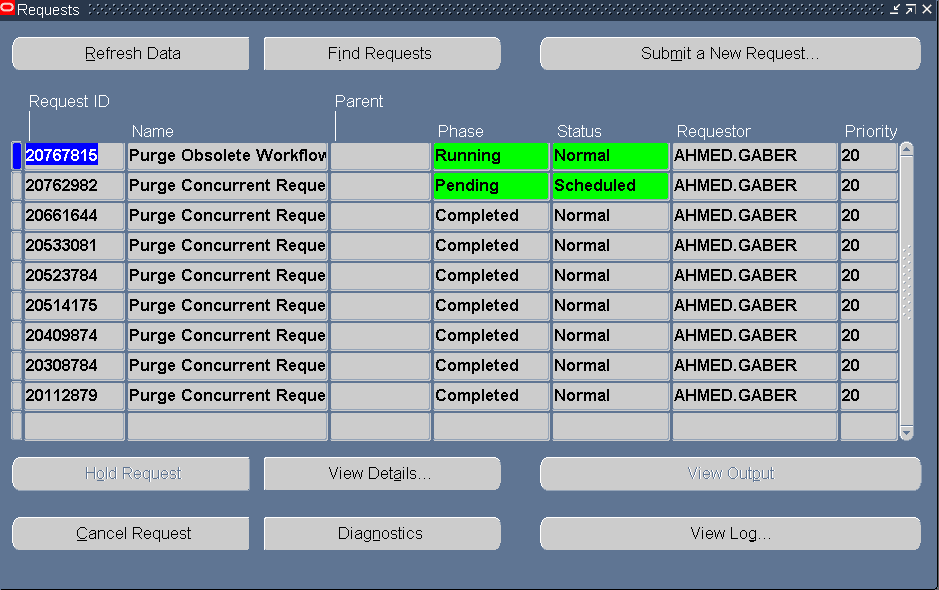Click the Priority cell showing 20 for request 20533081
The height and width of the screenshot is (590, 939).
pos(867,245)
